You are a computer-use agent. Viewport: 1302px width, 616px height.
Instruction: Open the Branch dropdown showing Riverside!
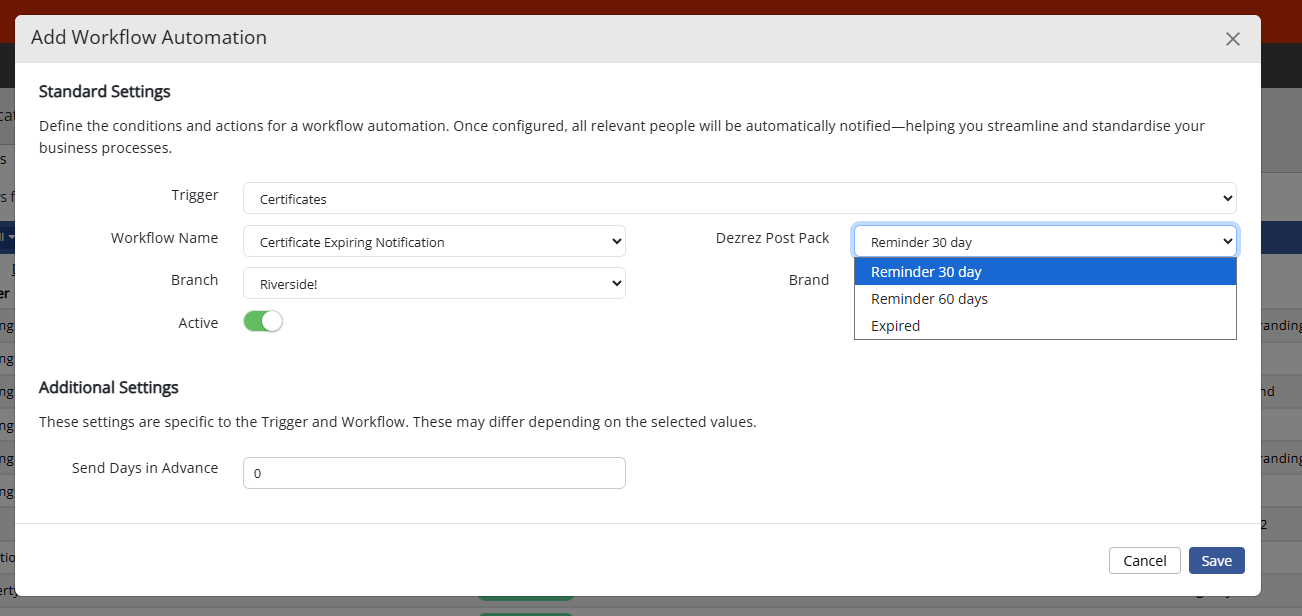click(434, 282)
